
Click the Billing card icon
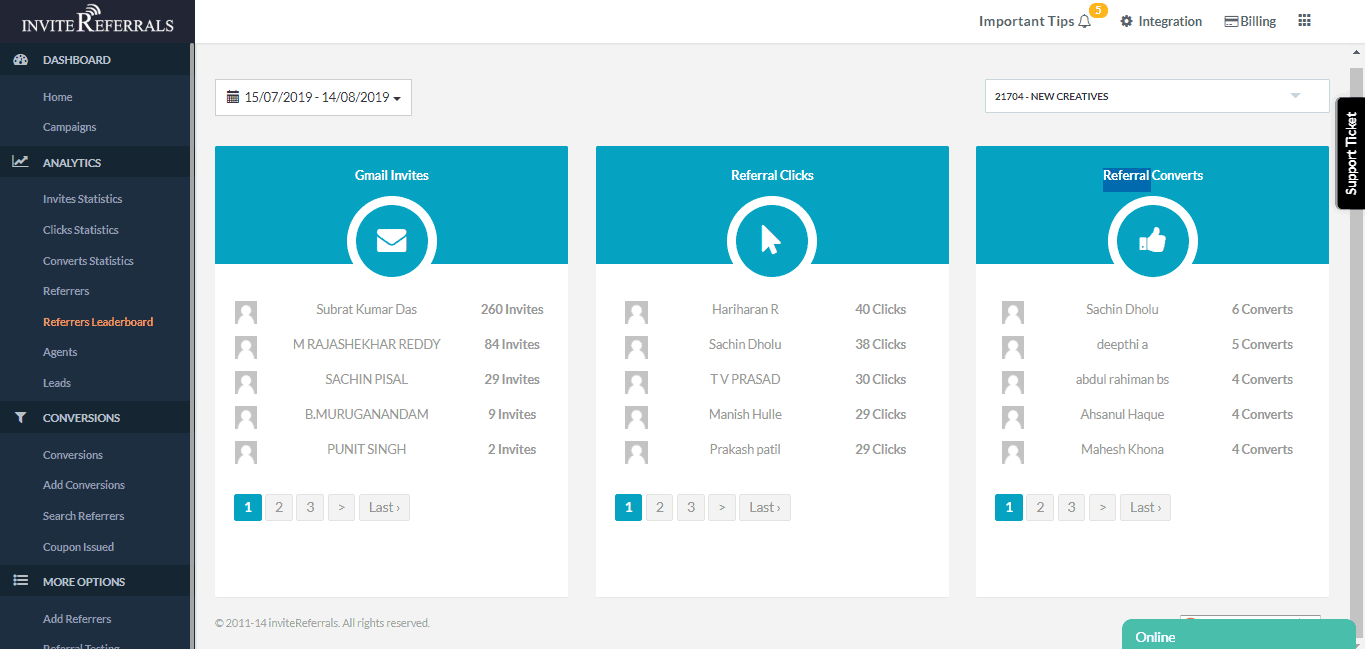point(1231,22)
